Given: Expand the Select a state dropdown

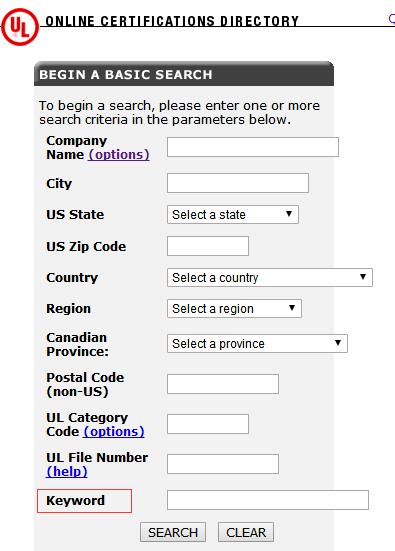Looking at the screenshot, I should pyautogui.click(x=233, y=214).
